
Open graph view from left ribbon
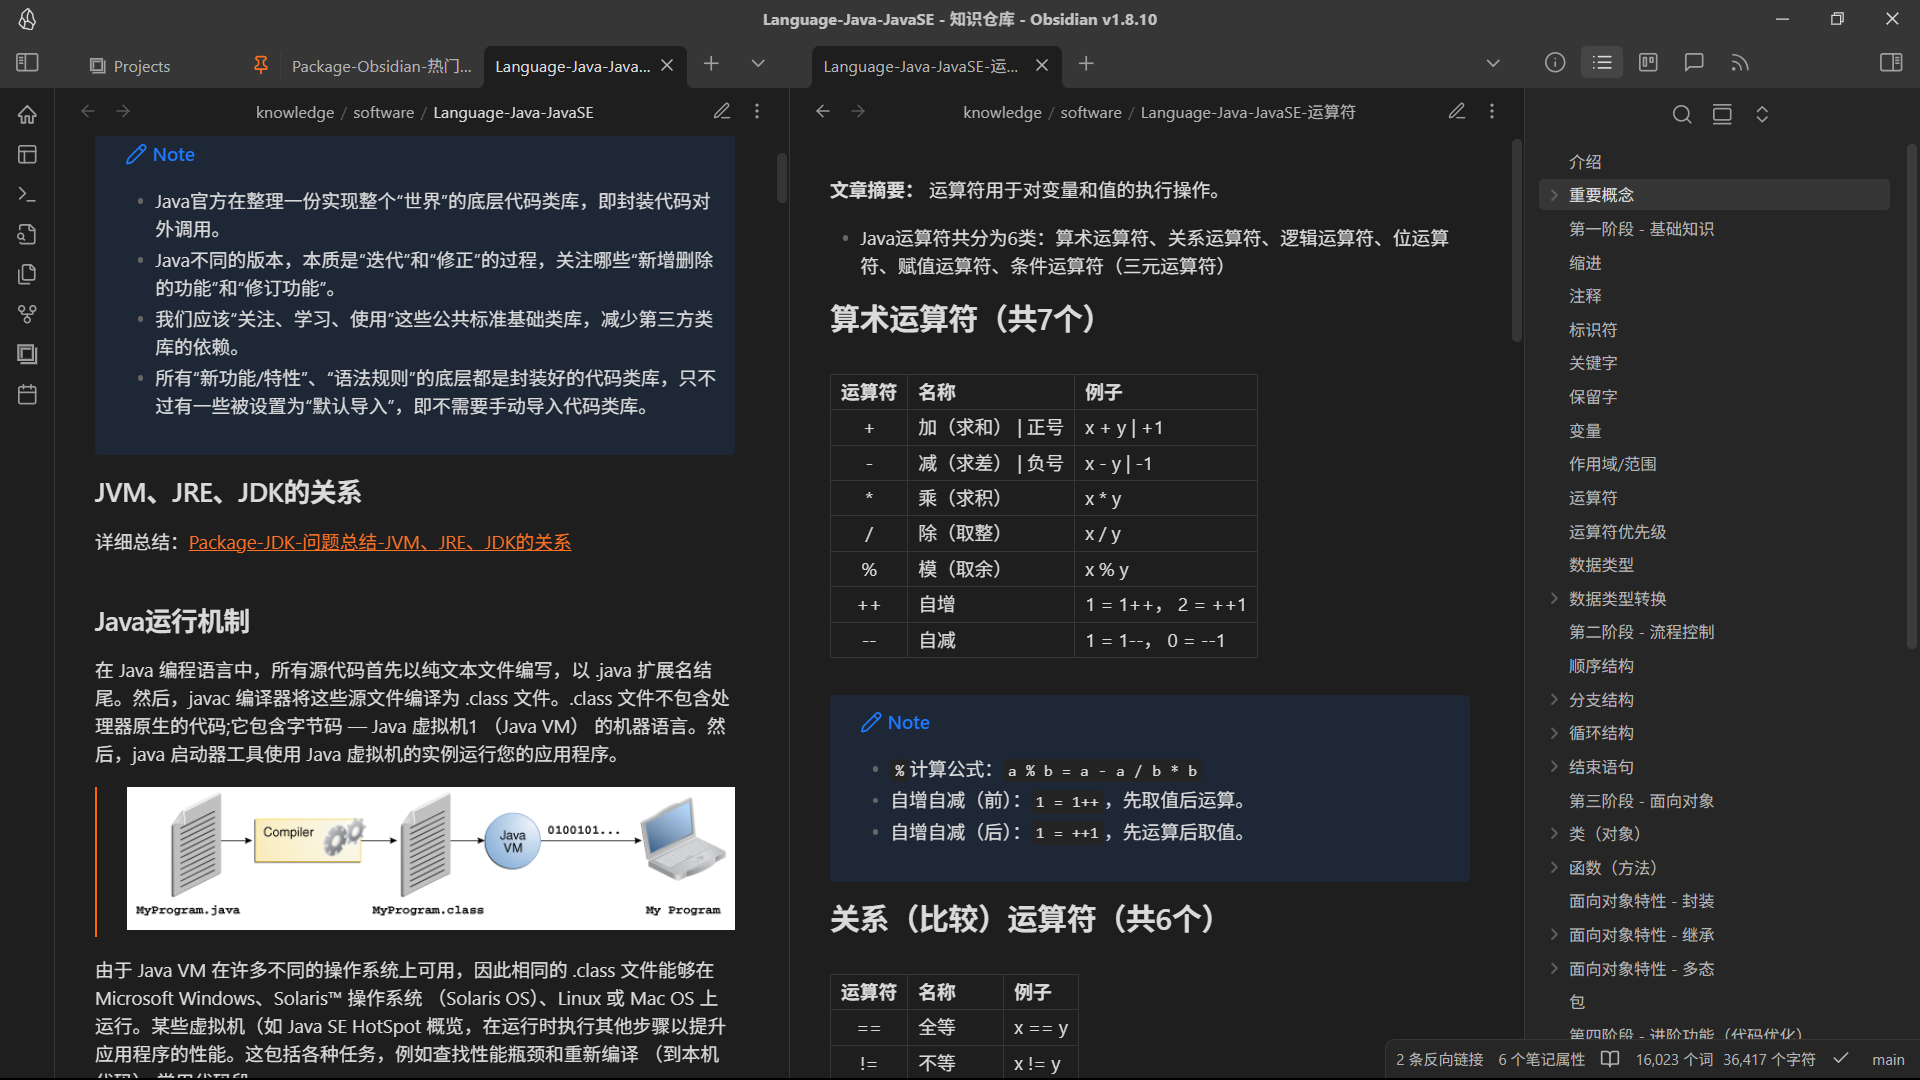pos(27,314)
